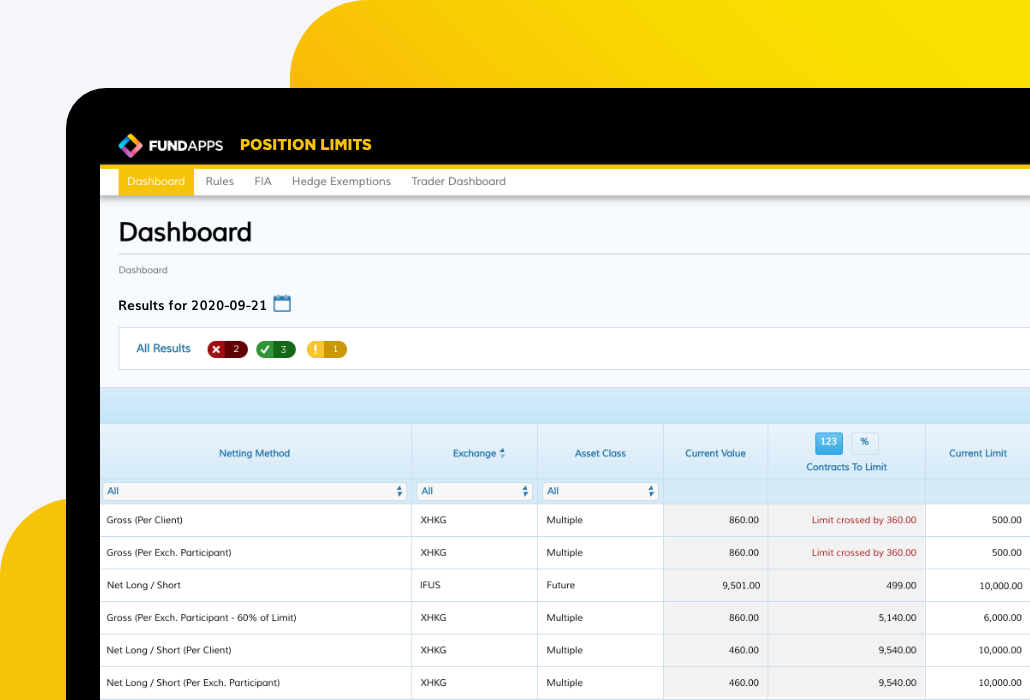Click Current Value column header
Viewport: 1030px width, 700px height.
715,453
